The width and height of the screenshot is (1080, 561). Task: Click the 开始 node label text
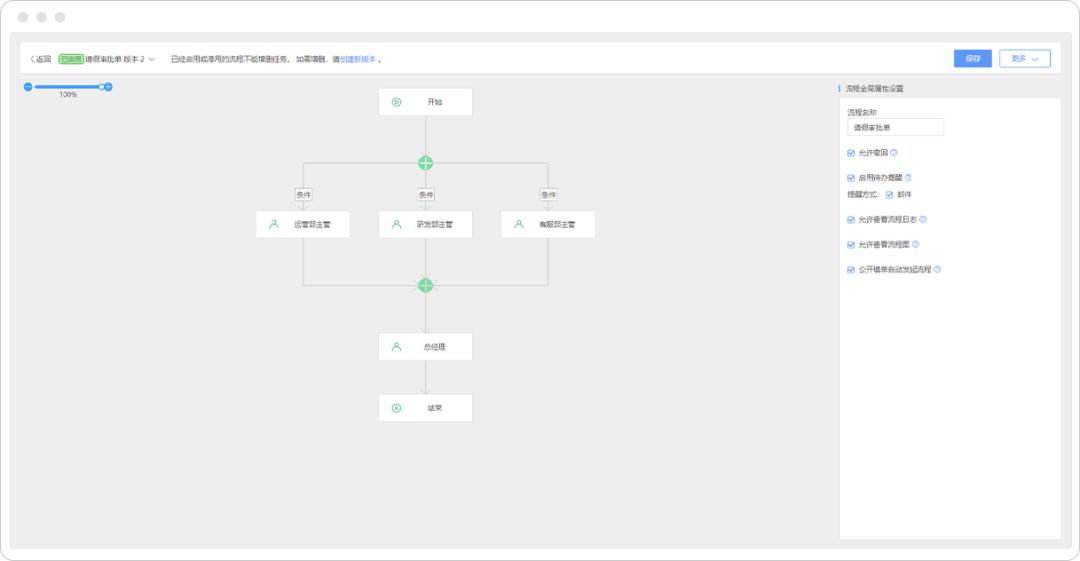435,102
